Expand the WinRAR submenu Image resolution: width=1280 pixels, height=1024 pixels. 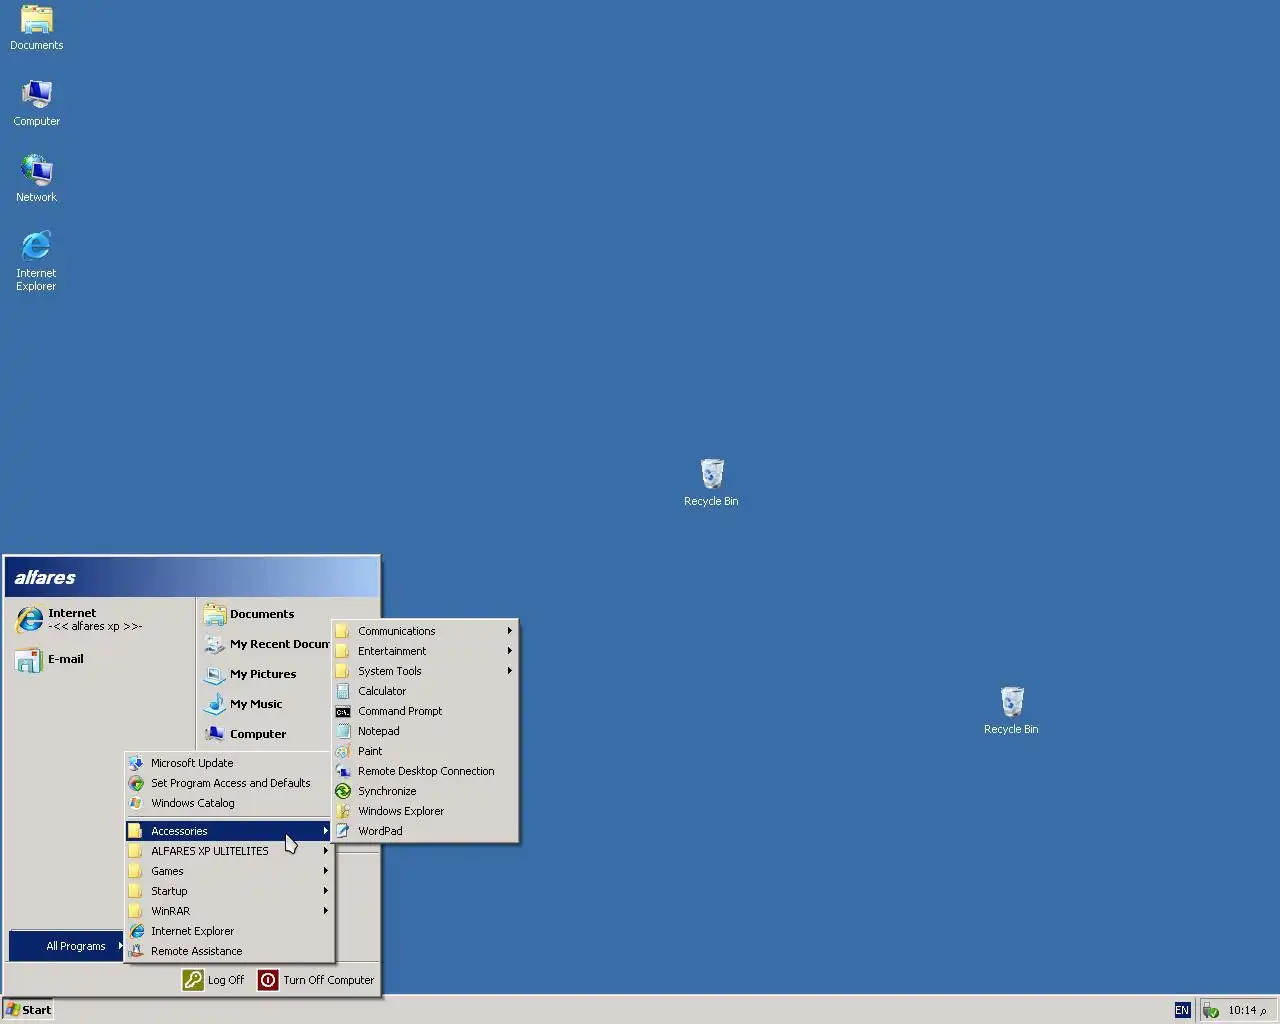tap(229, 911)
